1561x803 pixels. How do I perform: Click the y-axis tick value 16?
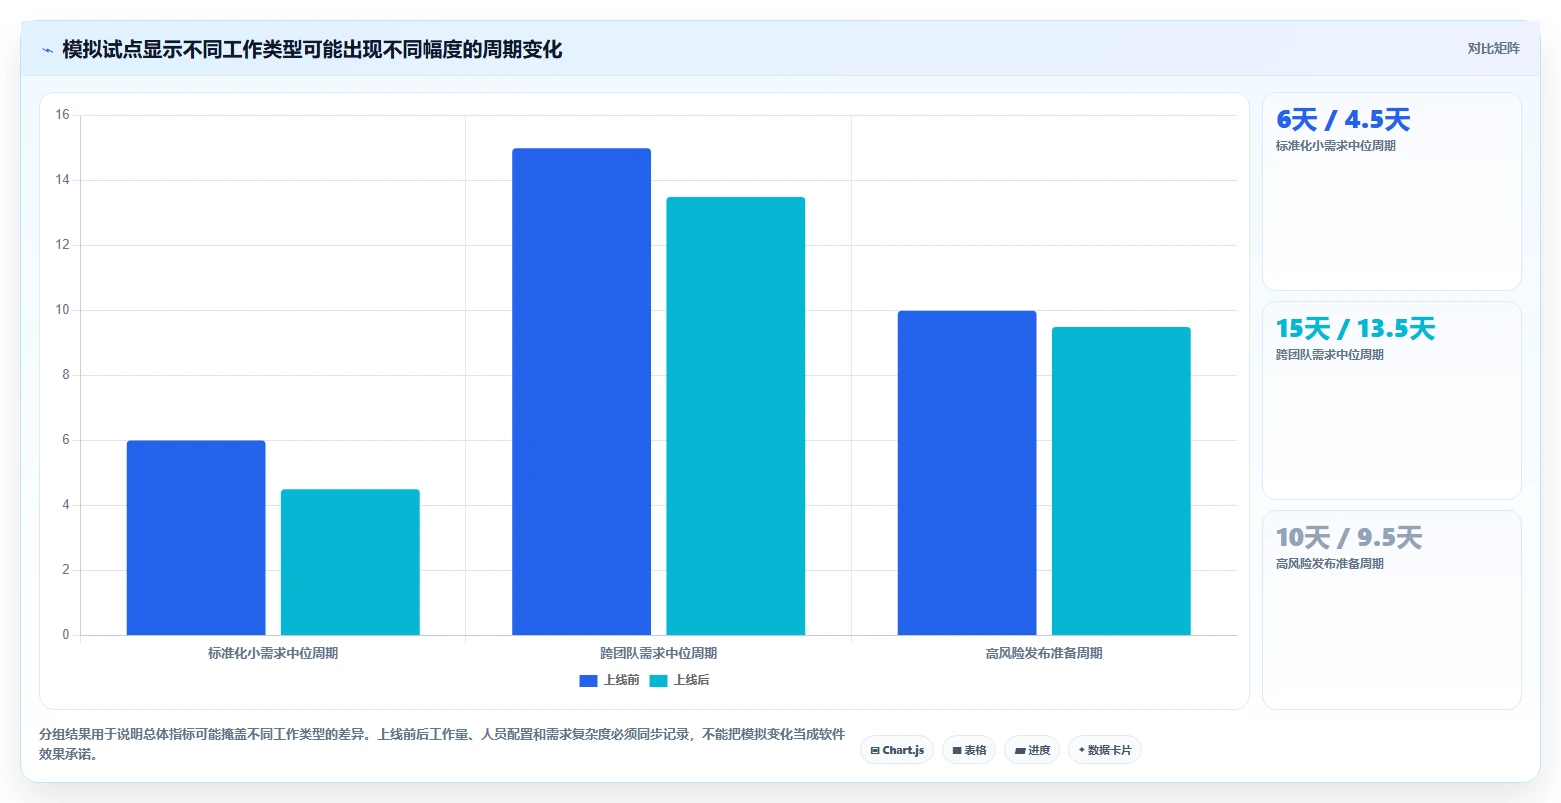(63, 115)
